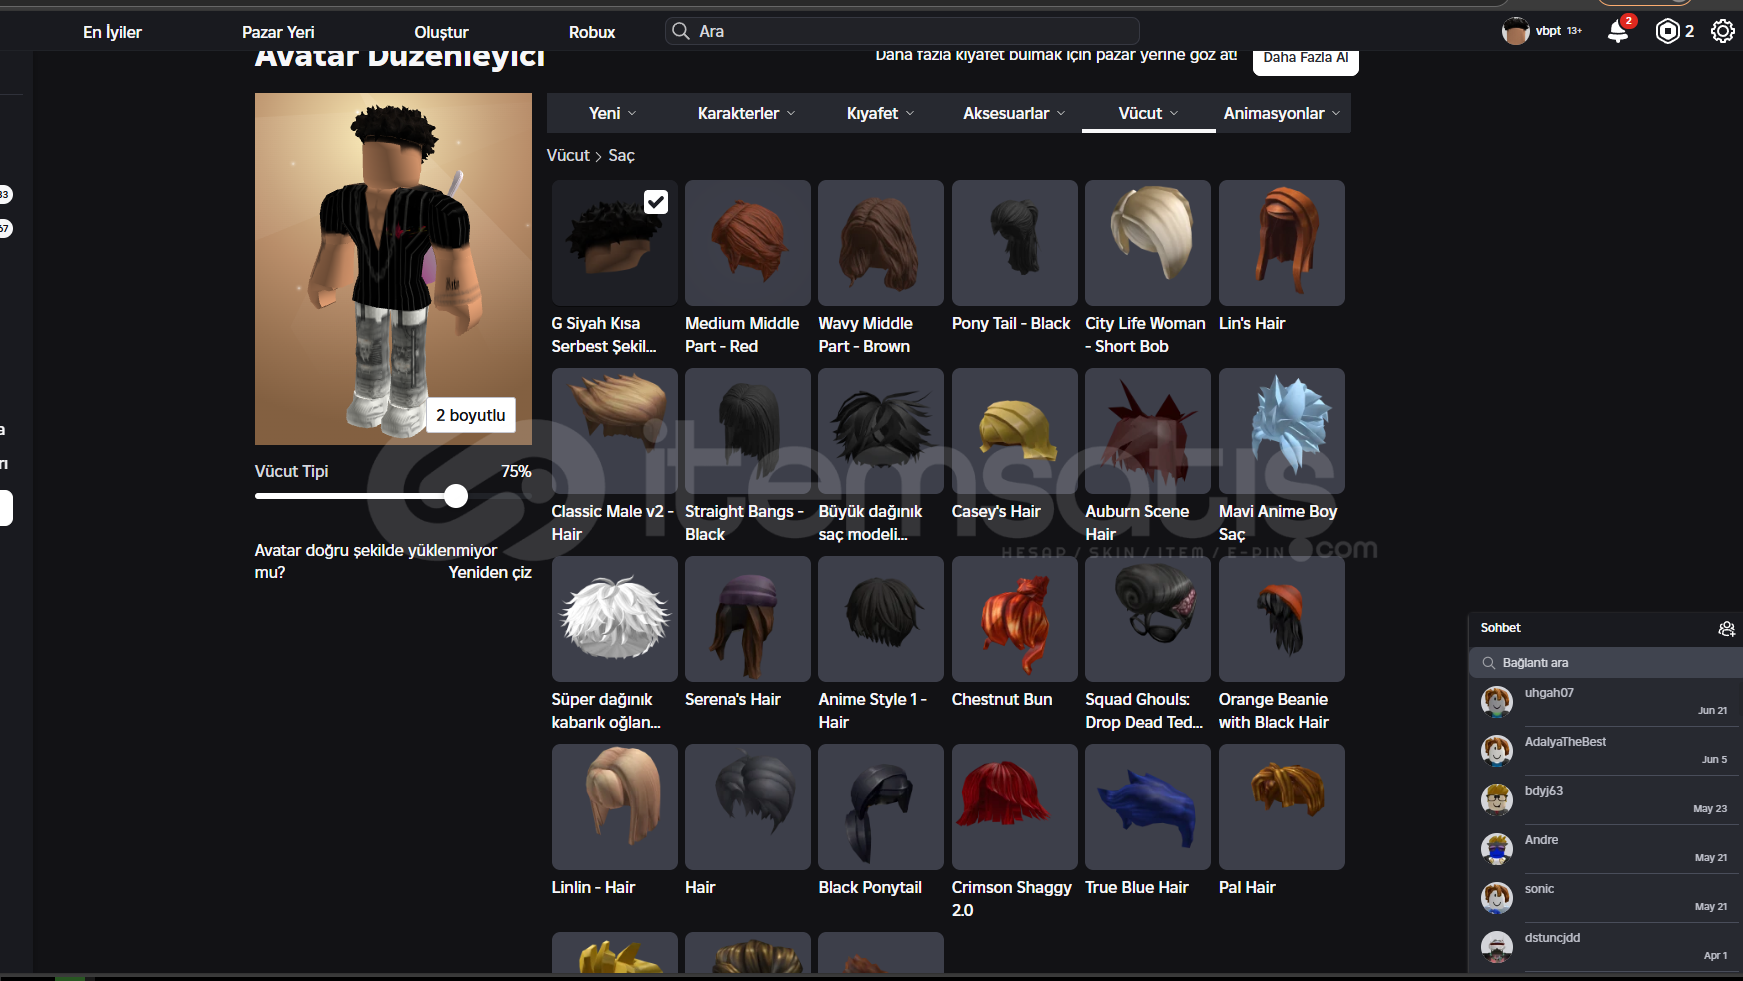Open chat with uhgah07 avatar
This screenshot has width=1743, height=981.
coord(1497,701)
